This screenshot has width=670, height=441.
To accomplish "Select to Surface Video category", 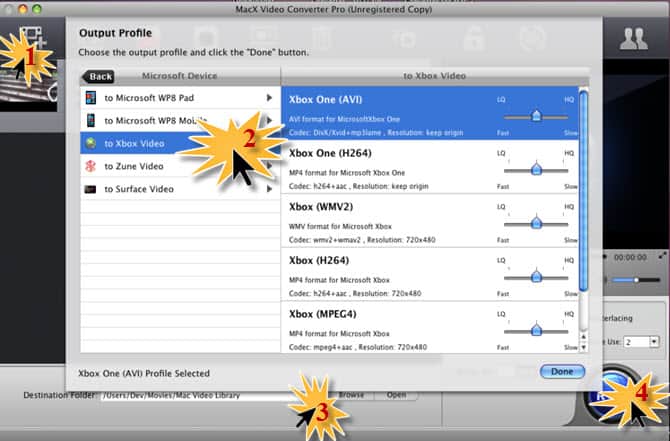I will pyautogui.click(x=180, y=189).
